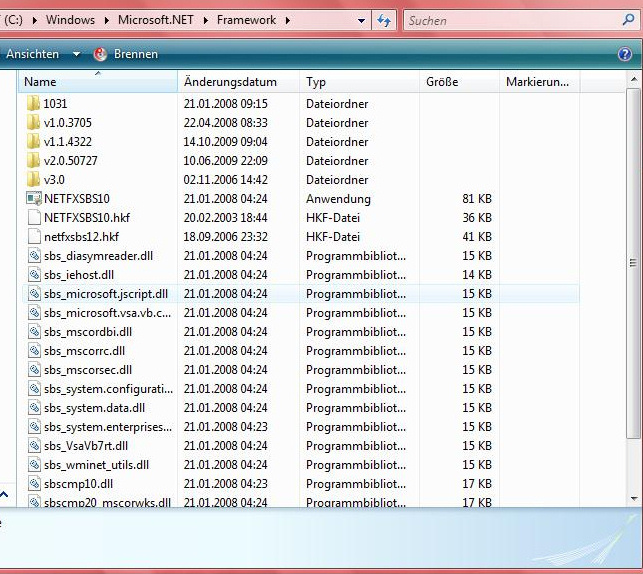The height and width of the screenshot is (574, 643).
Task: Click the sbs_mscorrc.dll file icon
Action: click(34, 351)
